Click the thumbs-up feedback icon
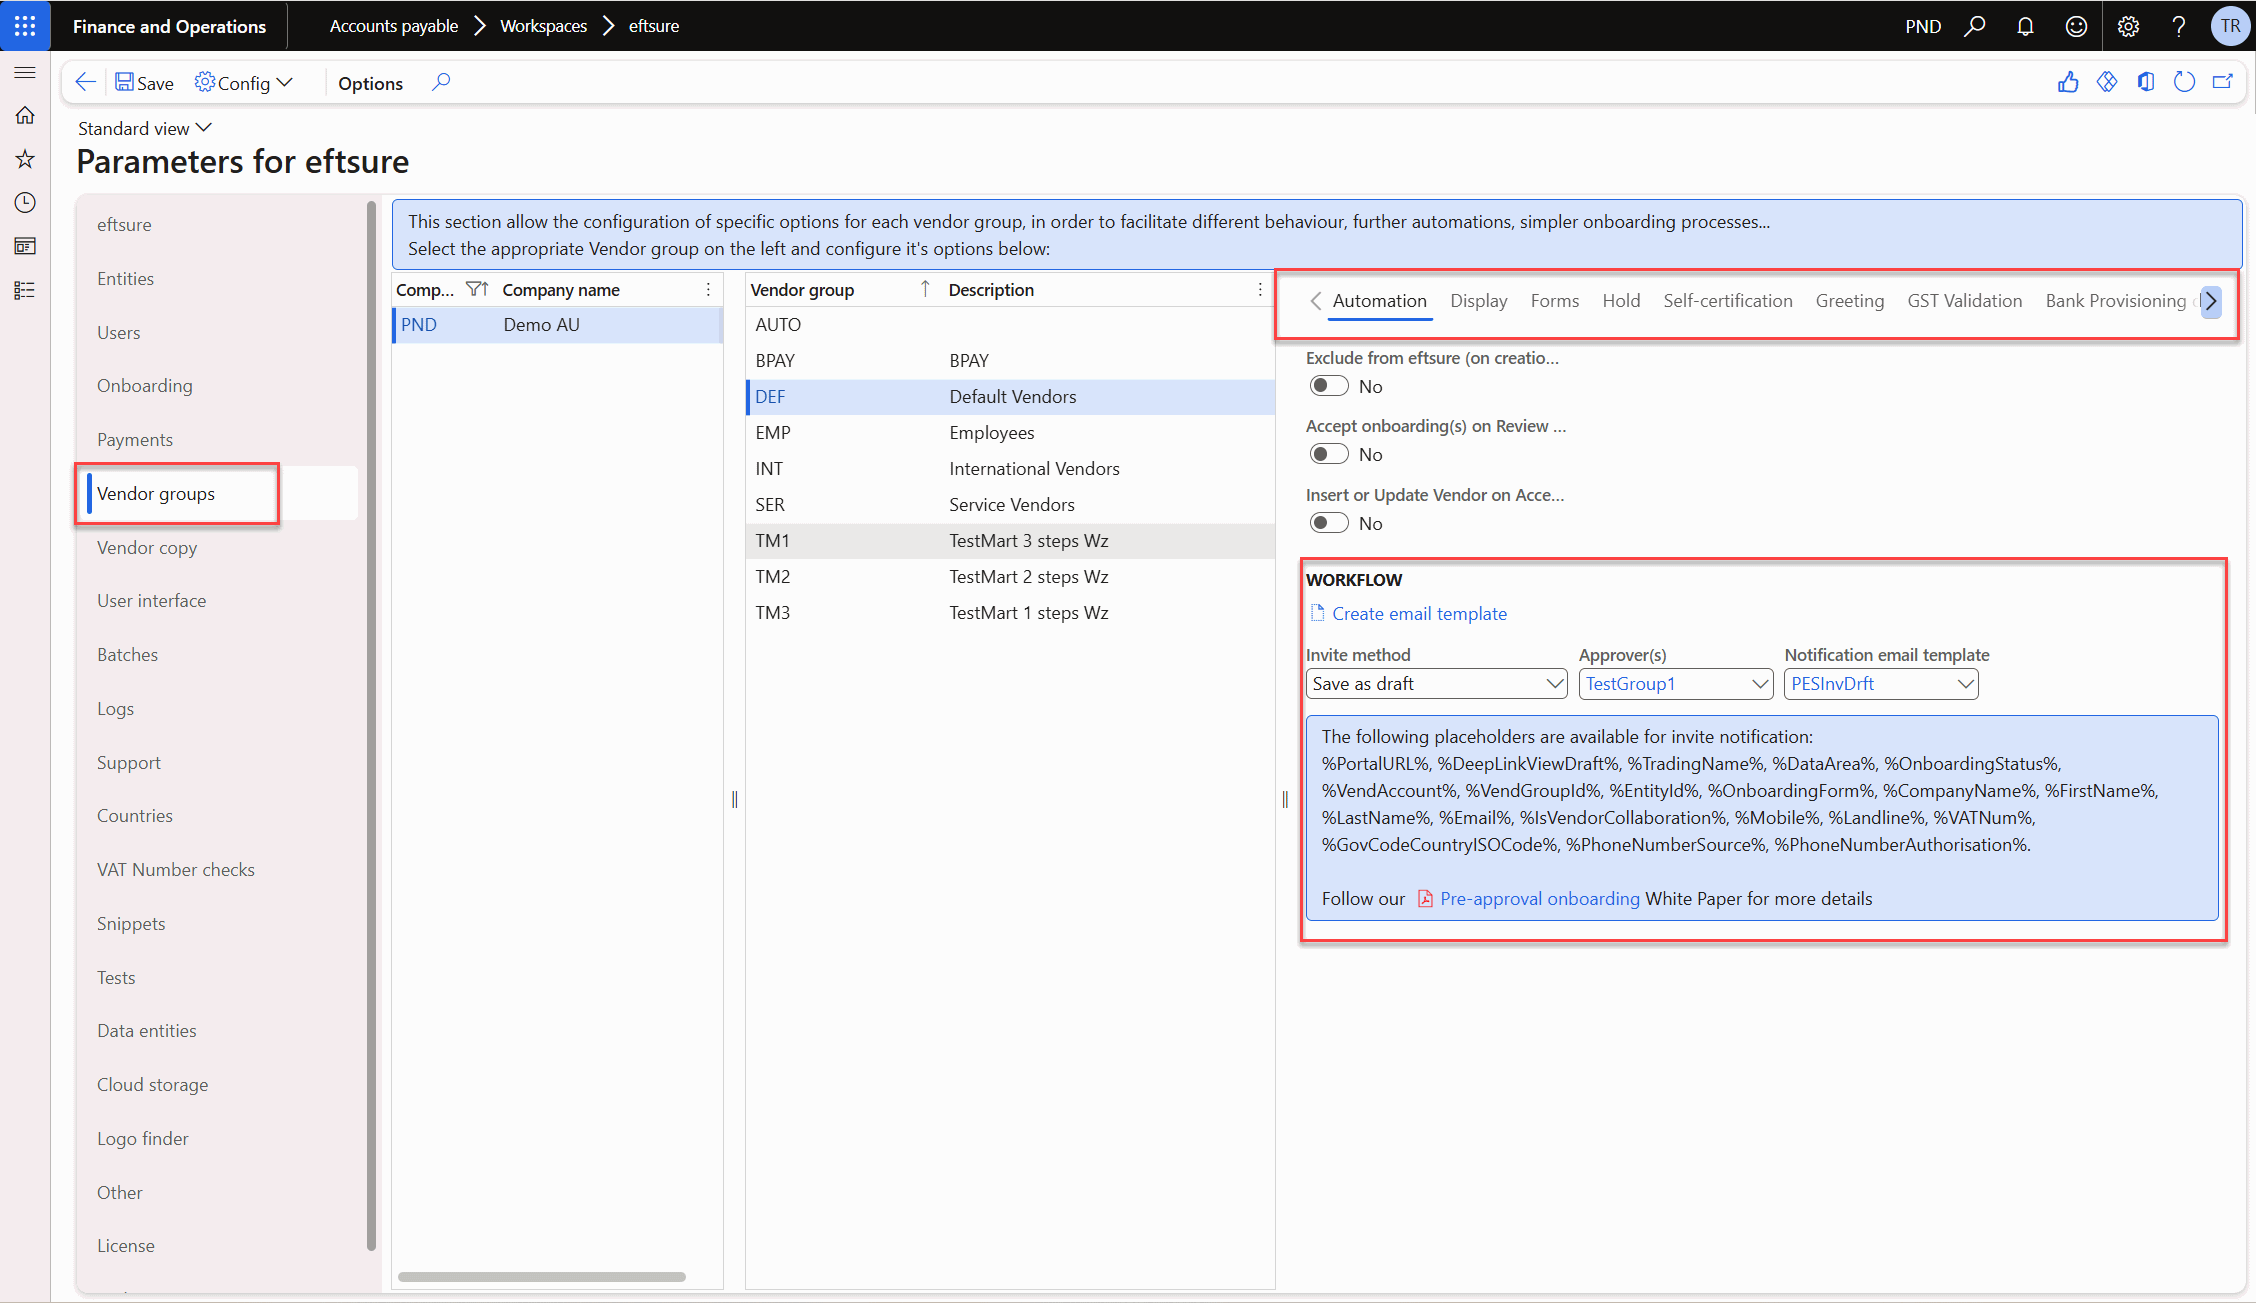Viewport: 2256px width, 1303px height. point(2068,82)
